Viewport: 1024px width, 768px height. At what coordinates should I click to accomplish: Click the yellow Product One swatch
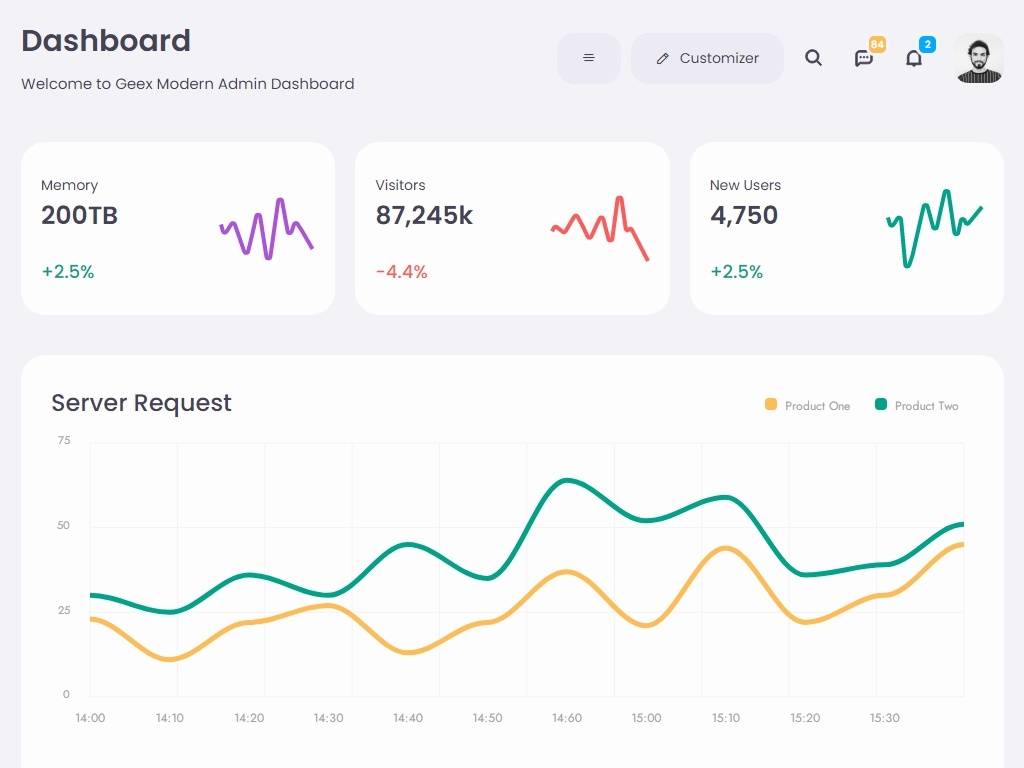771,405
